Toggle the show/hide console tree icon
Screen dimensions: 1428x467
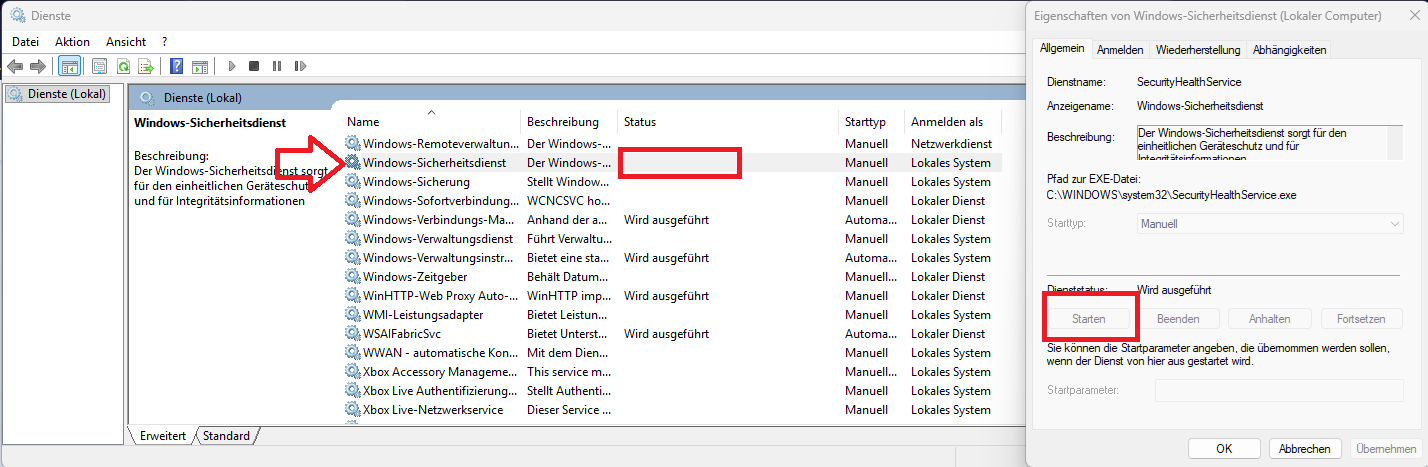coord(70,66)
